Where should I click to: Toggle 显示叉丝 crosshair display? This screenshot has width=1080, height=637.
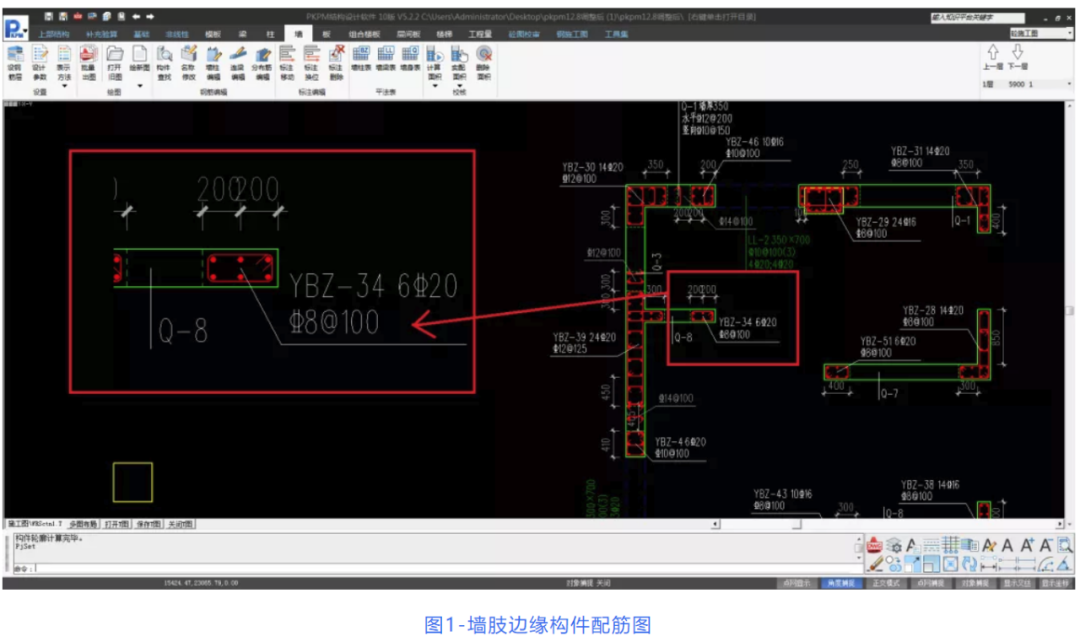click(x=1017, y=583)
